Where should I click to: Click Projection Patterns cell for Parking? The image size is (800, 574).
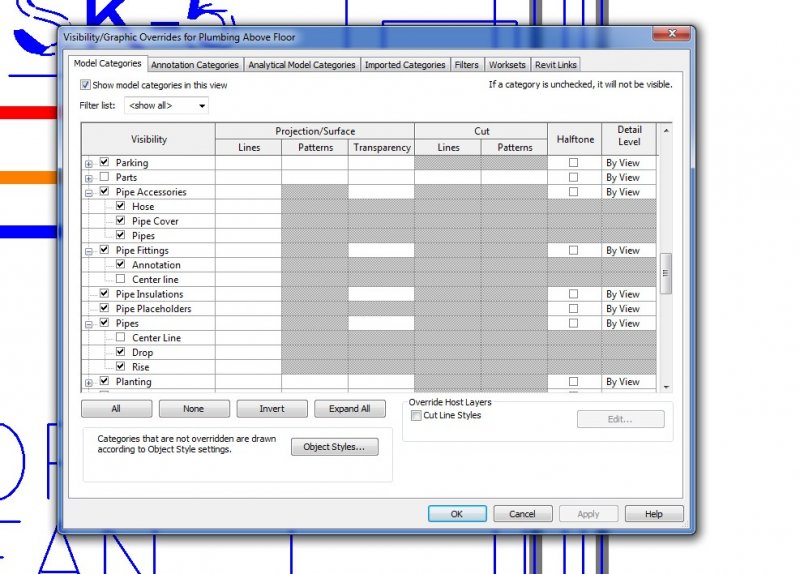(x=315, y=163)
